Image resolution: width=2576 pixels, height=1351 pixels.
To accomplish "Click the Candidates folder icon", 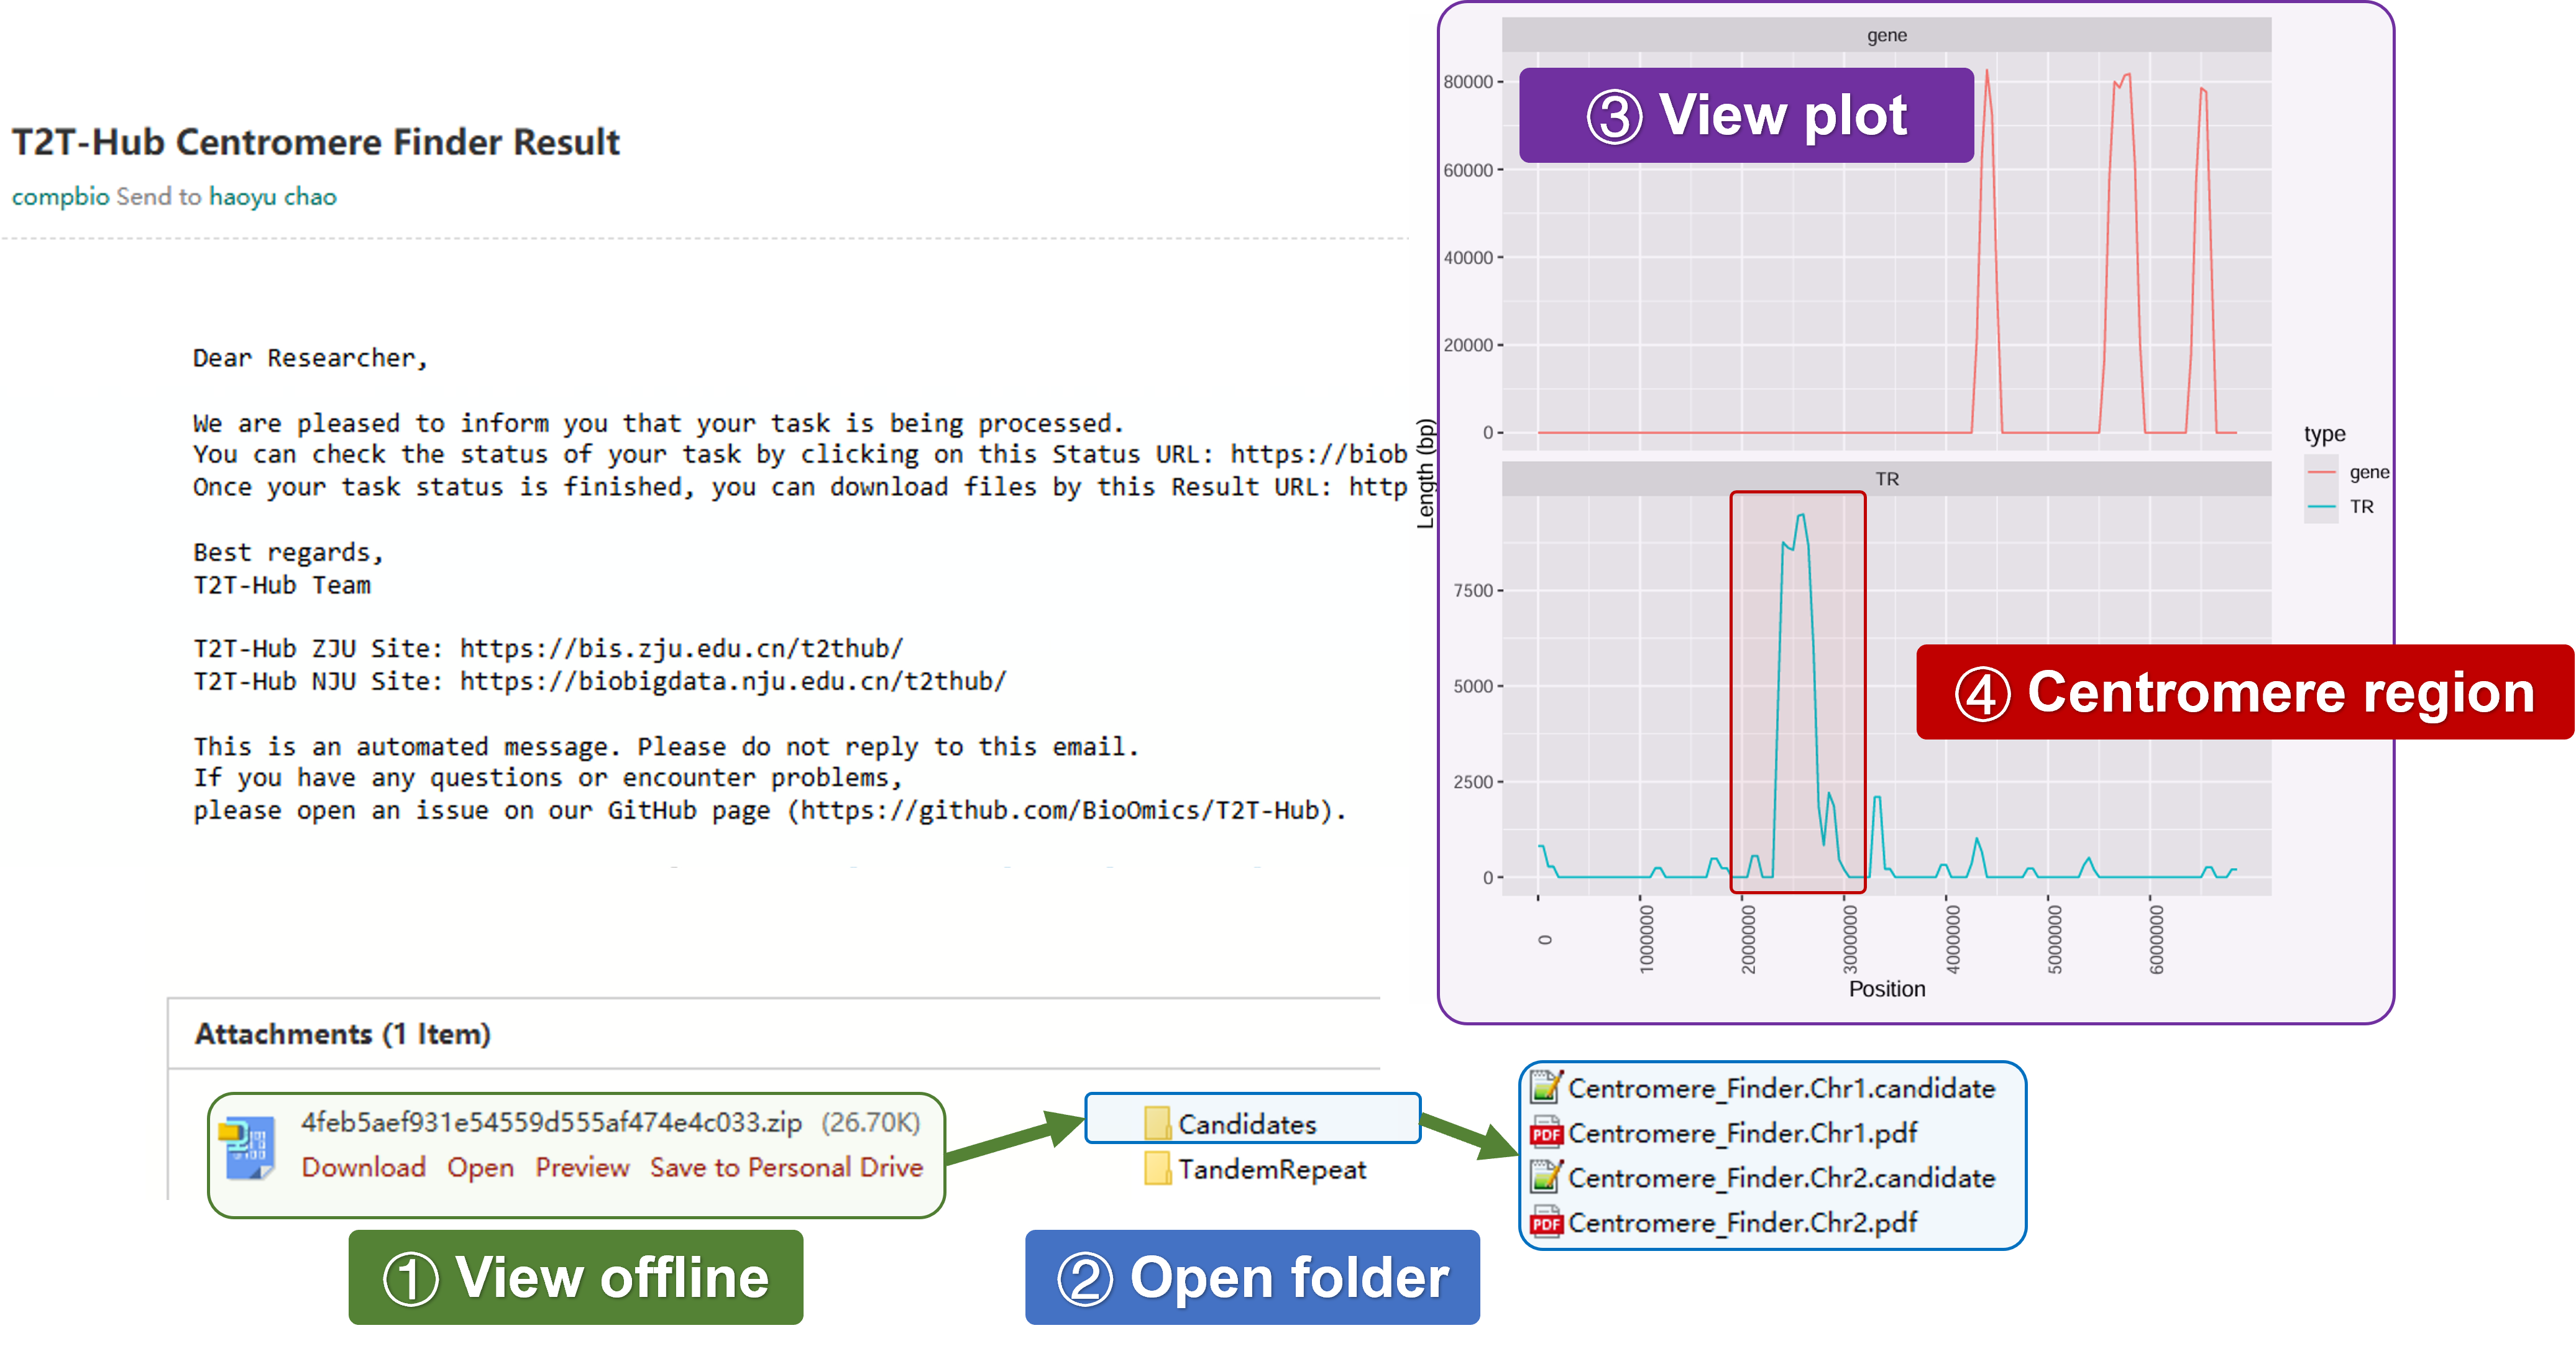I will pos(1157,1123).
